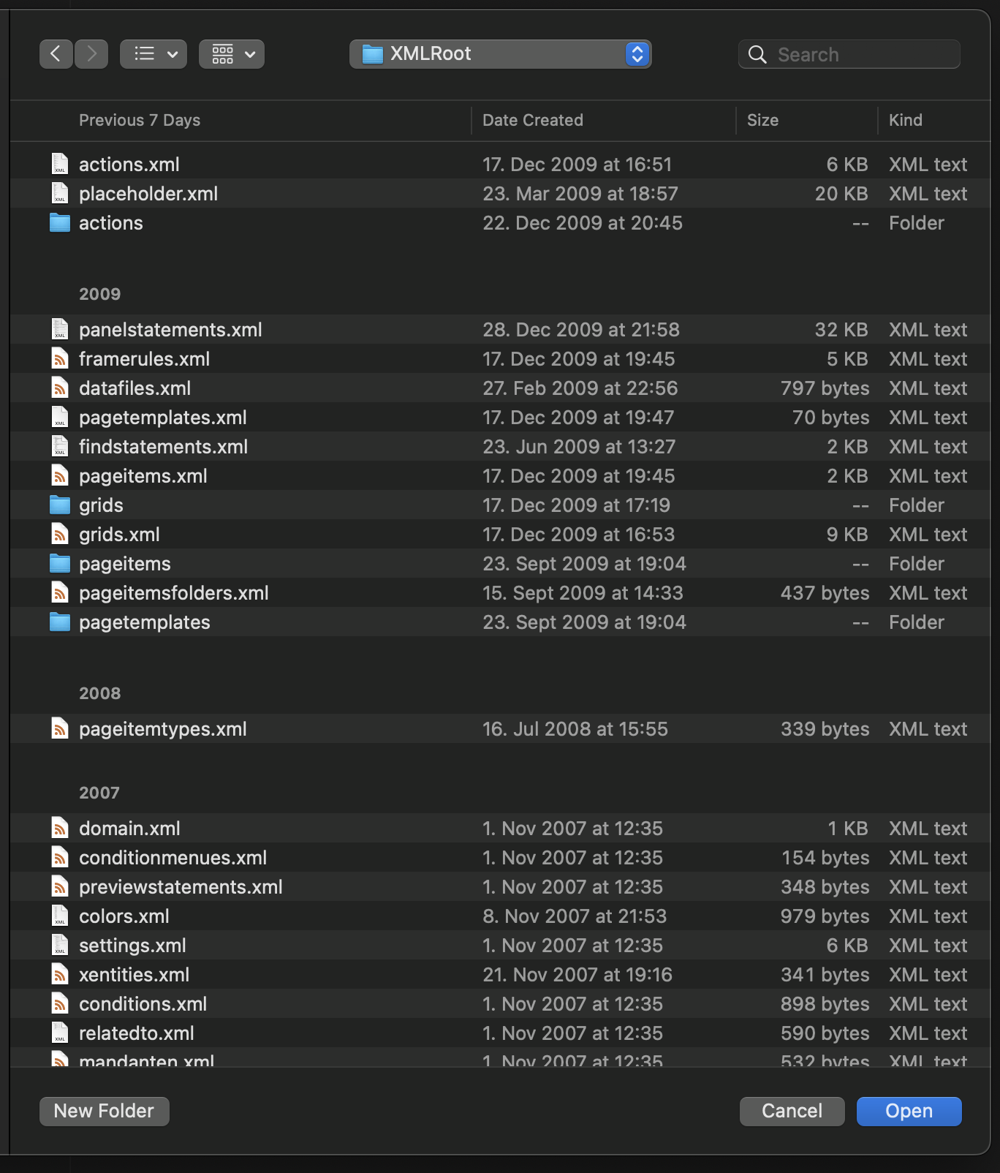Click the Search field
Screen dimensions: 1000x1173
[850, 55]
